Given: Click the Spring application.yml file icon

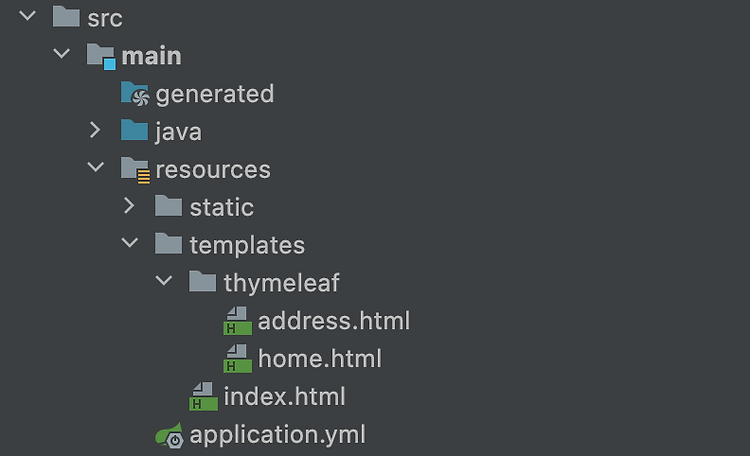Looking at the screenshot, I should pyautogui.click(x=169, y=435).
